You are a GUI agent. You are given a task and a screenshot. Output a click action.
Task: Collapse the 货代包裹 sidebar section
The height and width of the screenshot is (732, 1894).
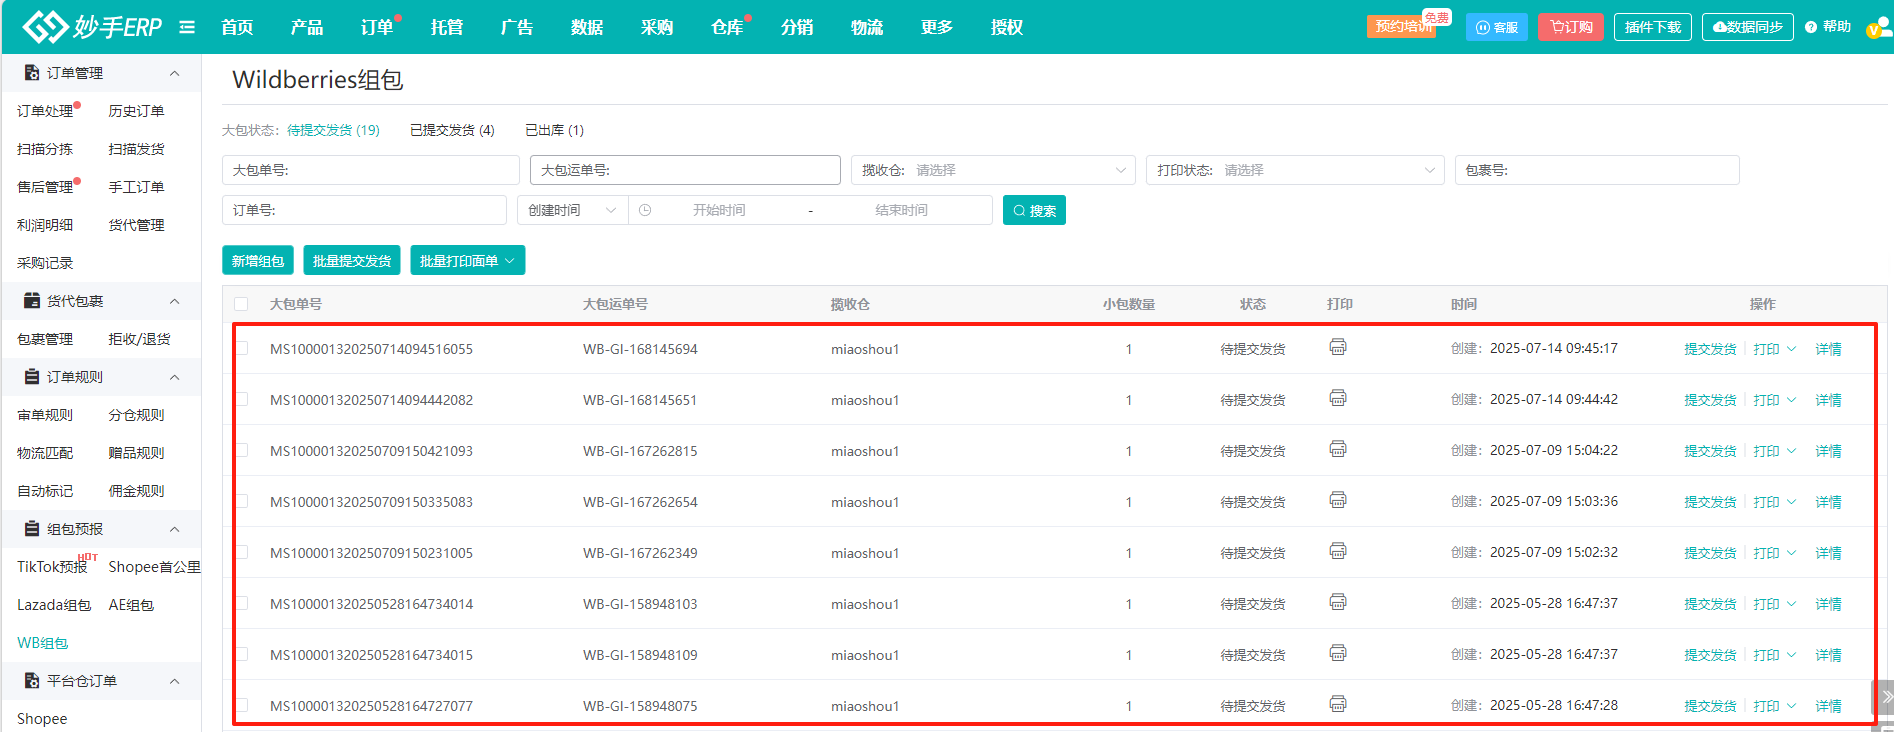coord(175,301)
